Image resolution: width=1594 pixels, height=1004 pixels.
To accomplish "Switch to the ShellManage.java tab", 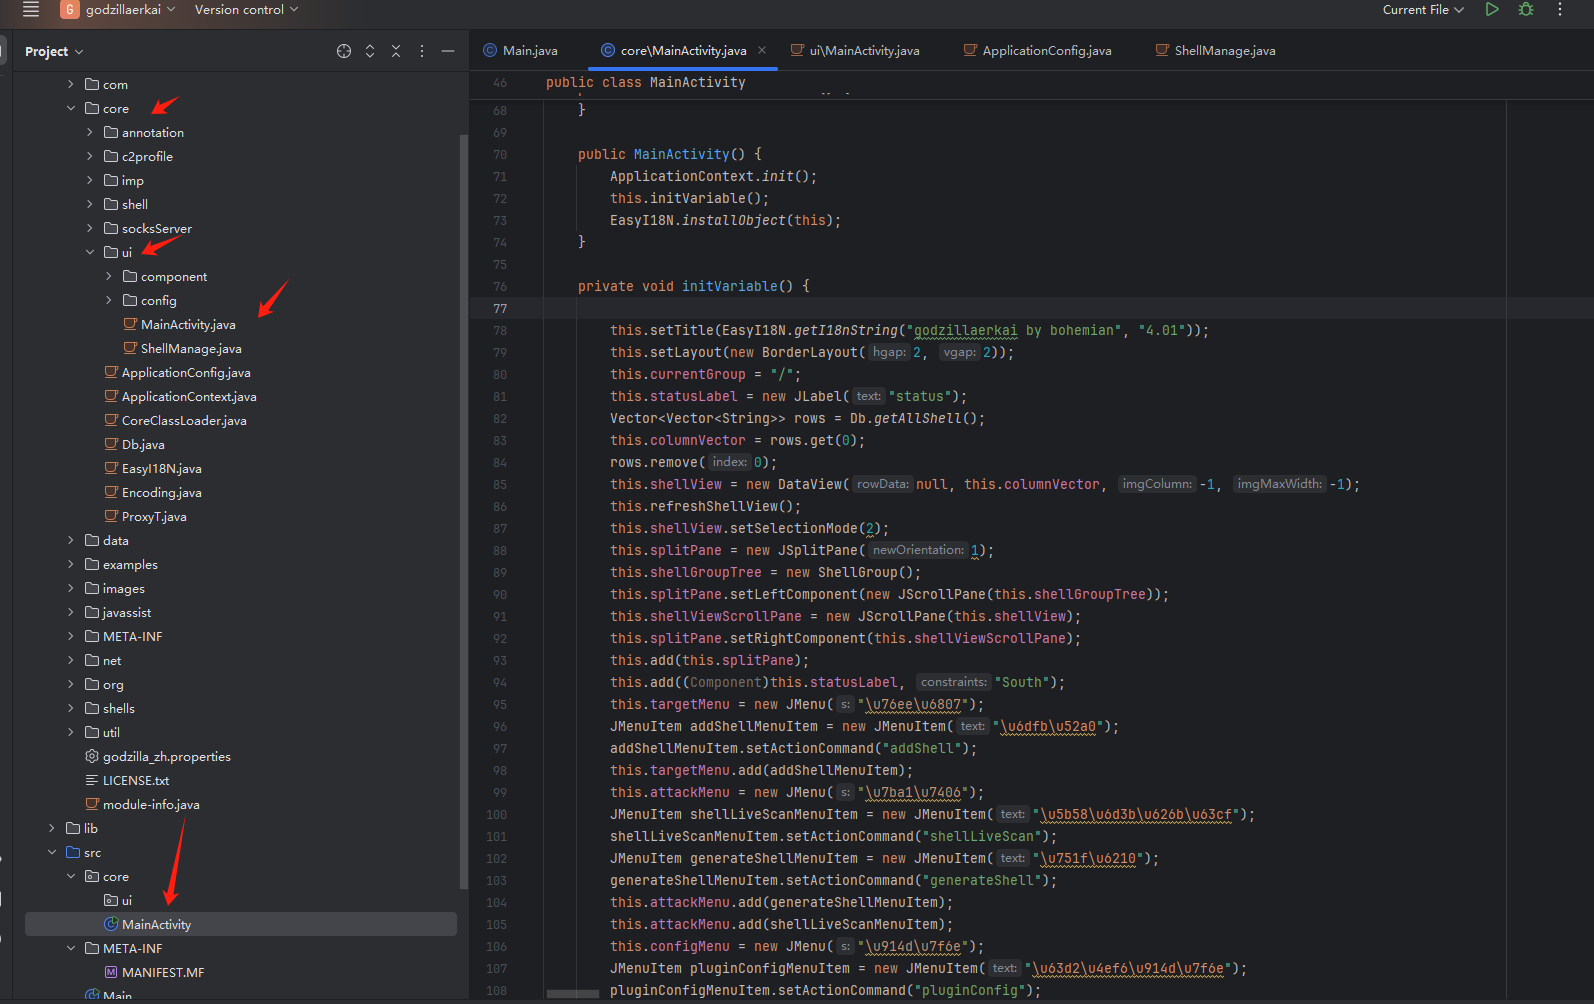I will (x=1215, y=51).
